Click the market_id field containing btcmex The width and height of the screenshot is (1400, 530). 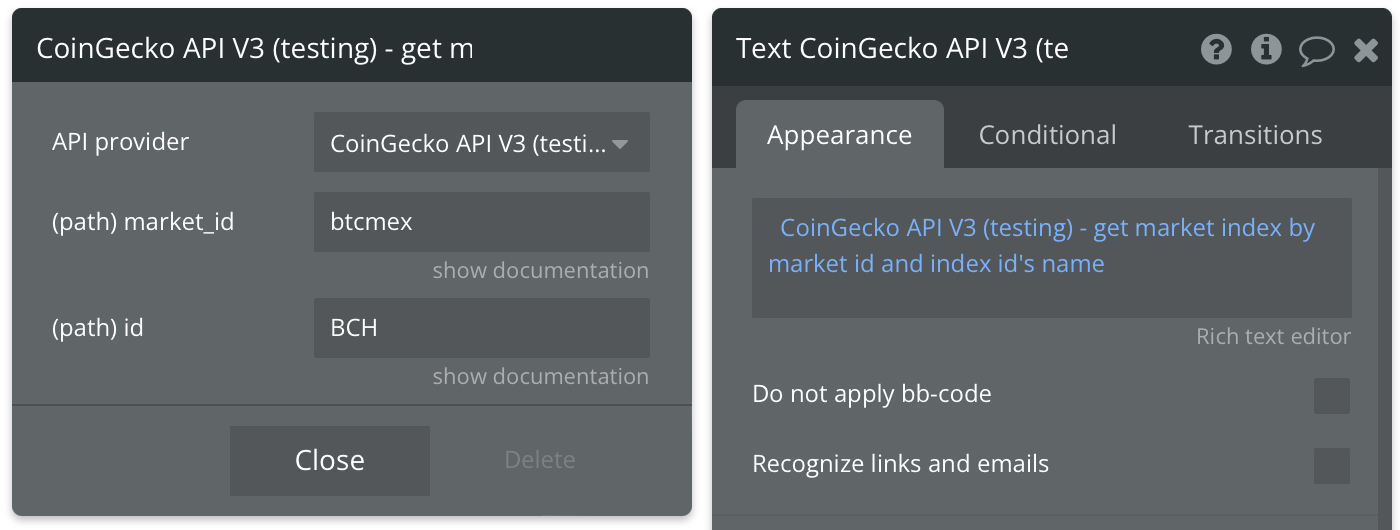(x=482, y=222)
